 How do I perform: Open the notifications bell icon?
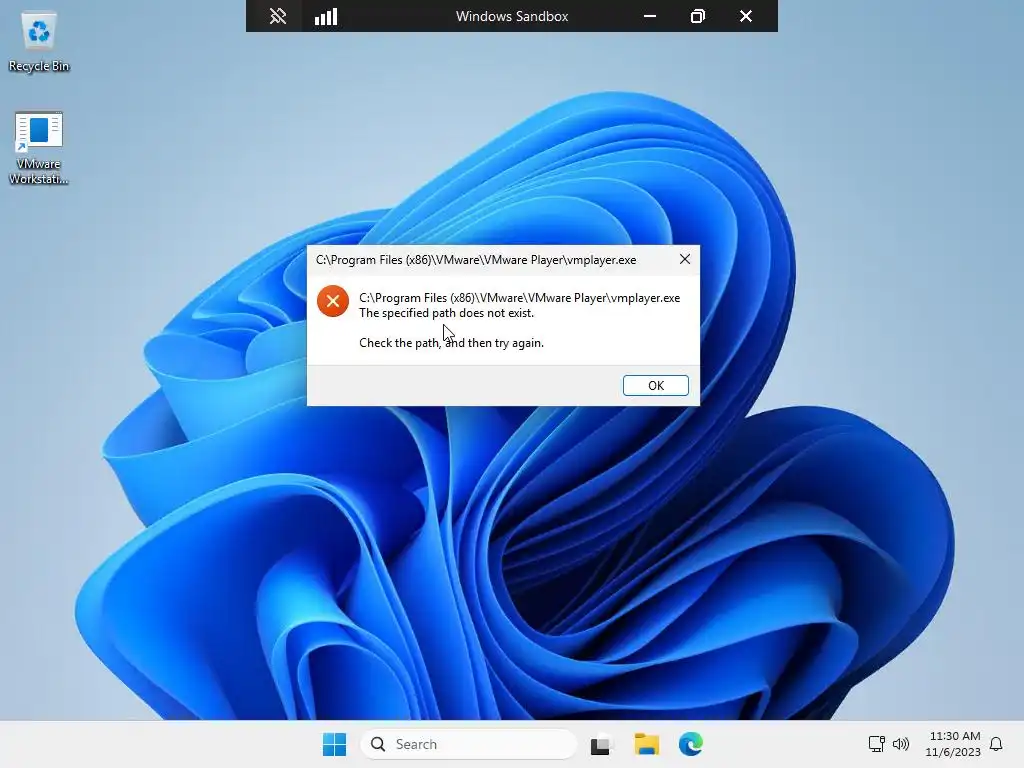(996, 744)
